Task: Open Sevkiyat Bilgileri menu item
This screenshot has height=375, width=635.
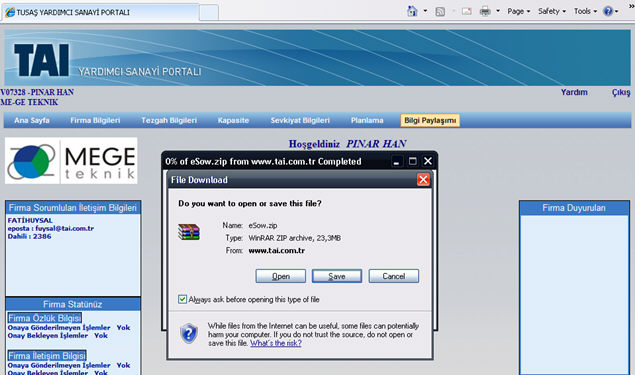Action: 300,120
